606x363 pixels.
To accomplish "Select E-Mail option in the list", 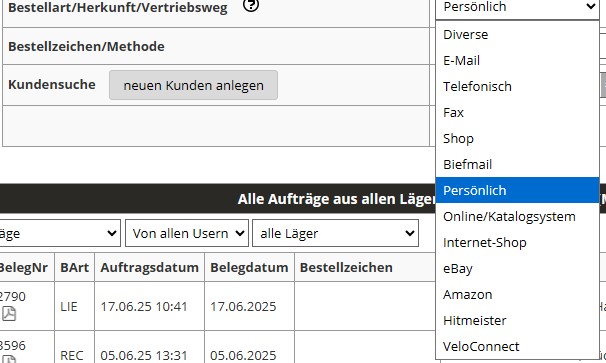I will click(x=517, y=61).
